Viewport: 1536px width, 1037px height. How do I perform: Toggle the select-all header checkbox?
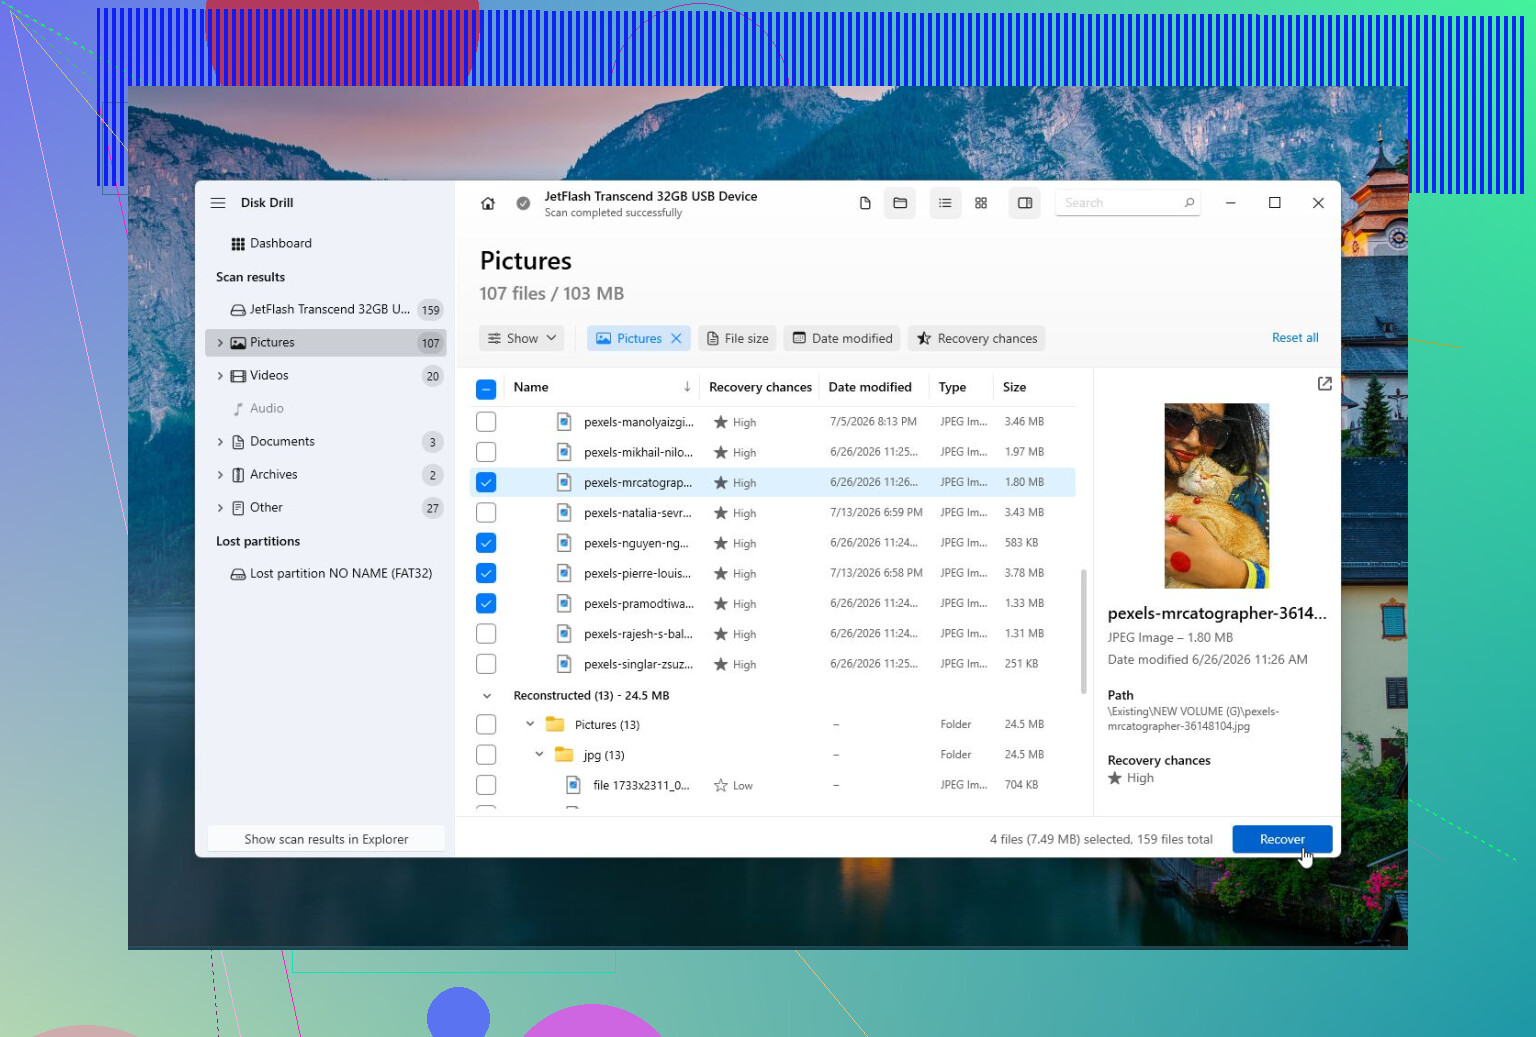(486, 389)
